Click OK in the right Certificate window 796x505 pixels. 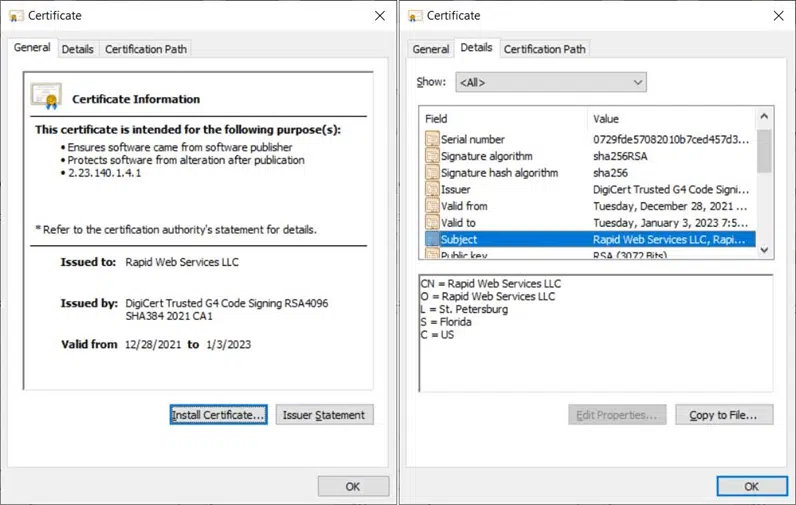[x=752, y=486]
